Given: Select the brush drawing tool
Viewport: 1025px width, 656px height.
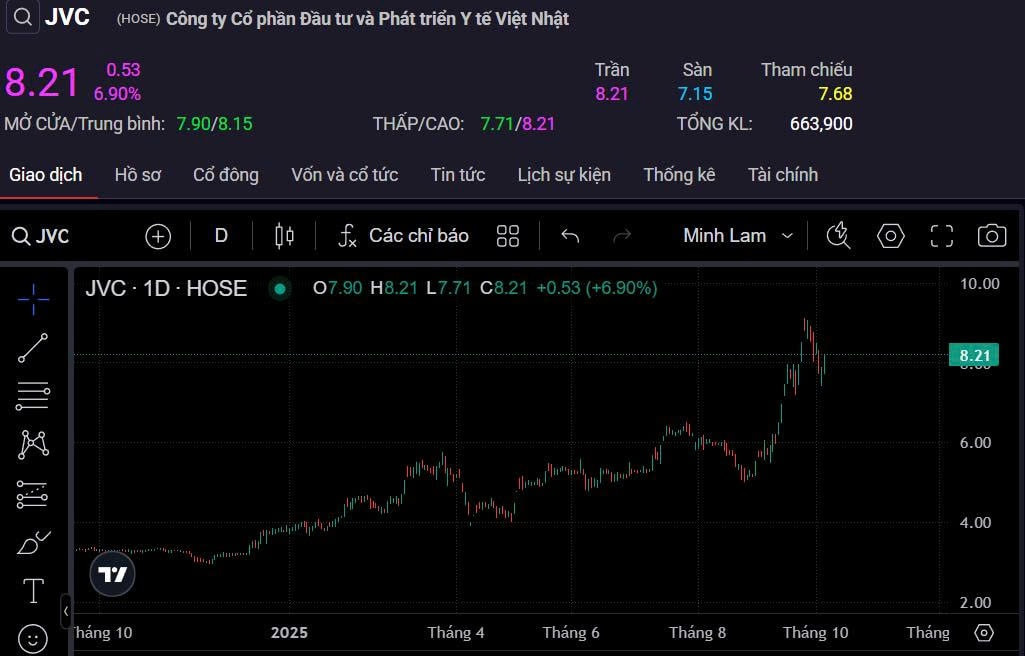Looking at the screenshot, I should [x=33, y=543].
